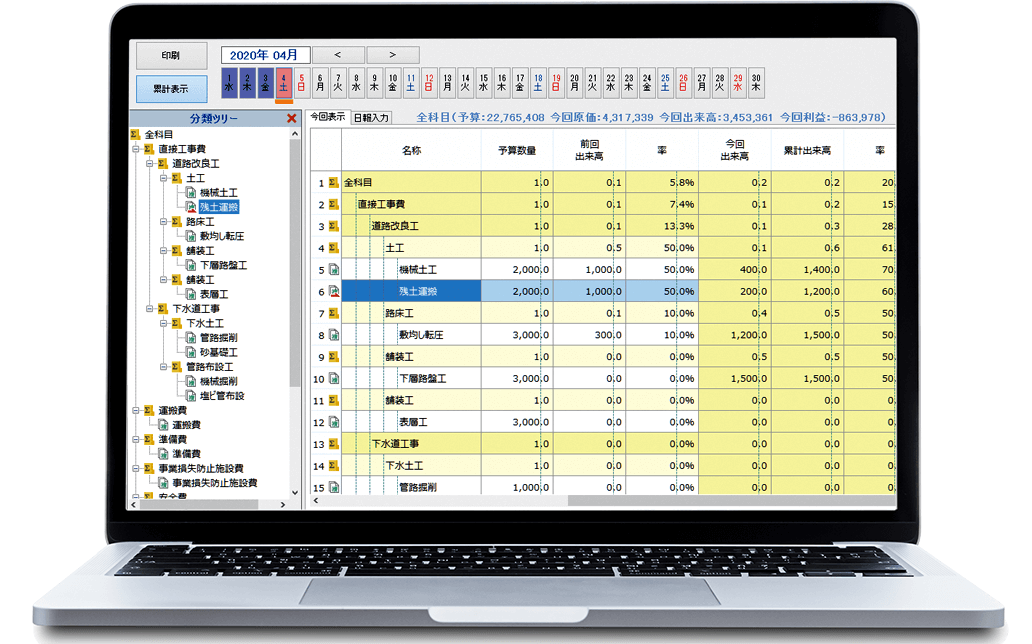This screenshot has height=644, width=1032.
Task: Collapse the 直接工事費 tree node
Action: (135, 149)
